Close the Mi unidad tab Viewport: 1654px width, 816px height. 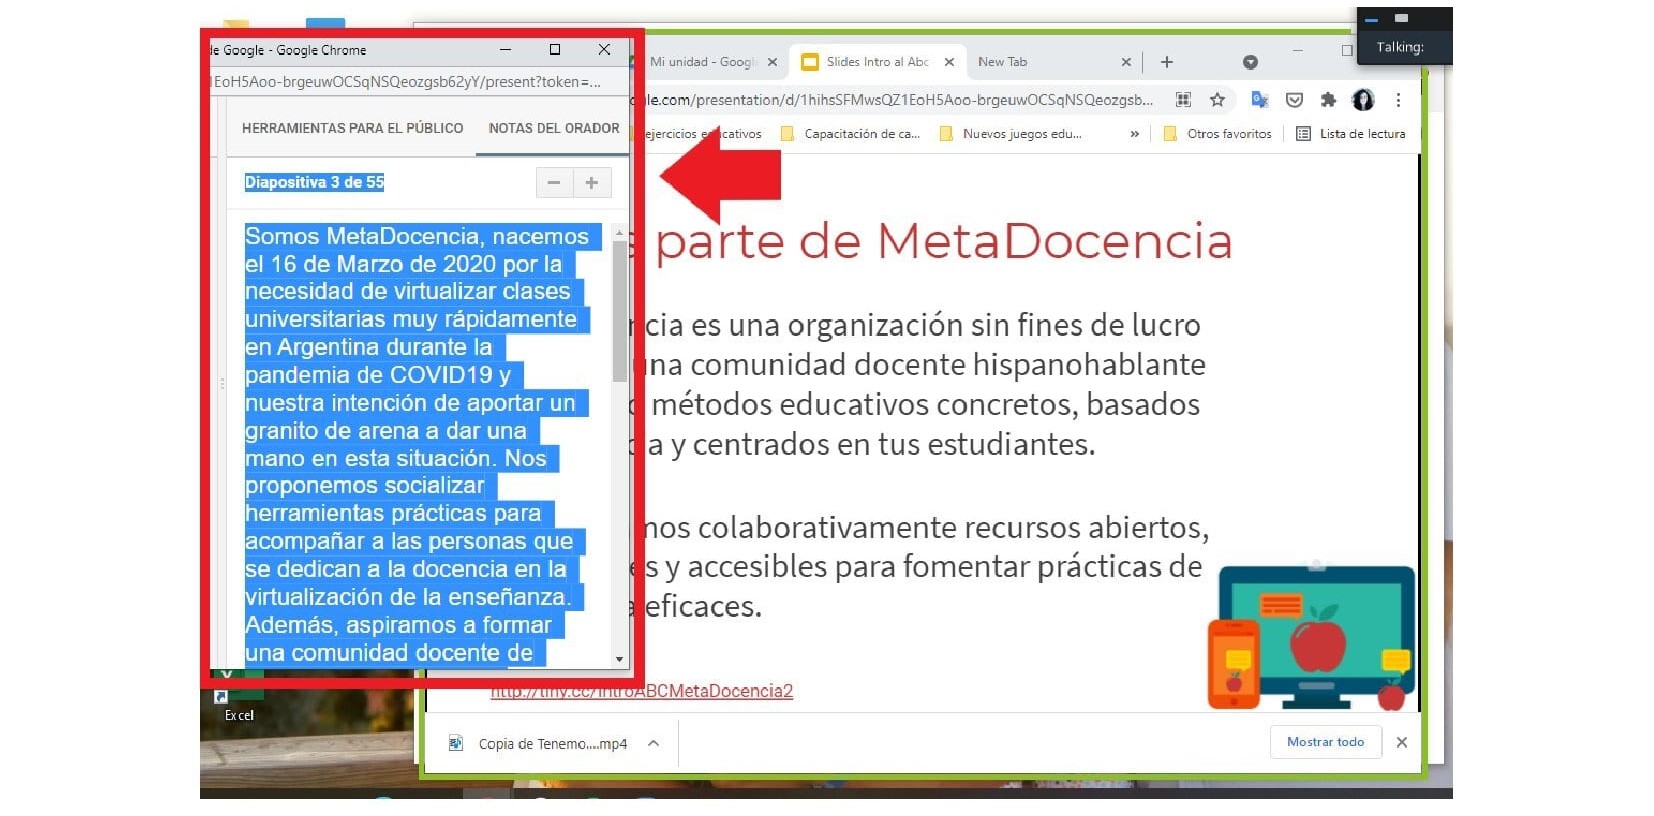pyautogui.click(x=772, y=62)
